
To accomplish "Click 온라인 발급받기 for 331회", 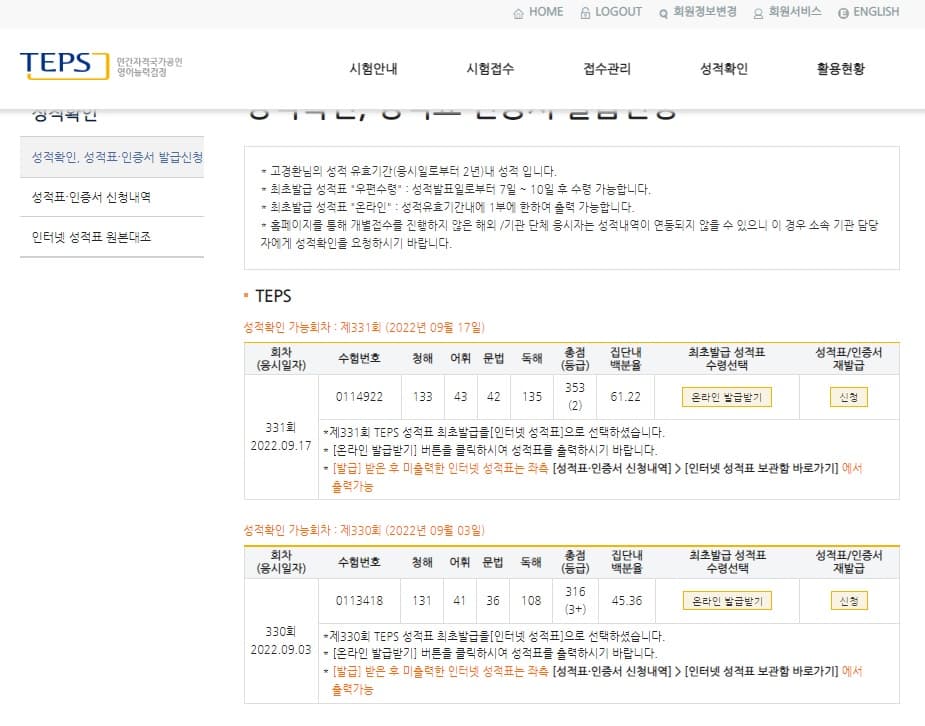I will coord(727,398).
